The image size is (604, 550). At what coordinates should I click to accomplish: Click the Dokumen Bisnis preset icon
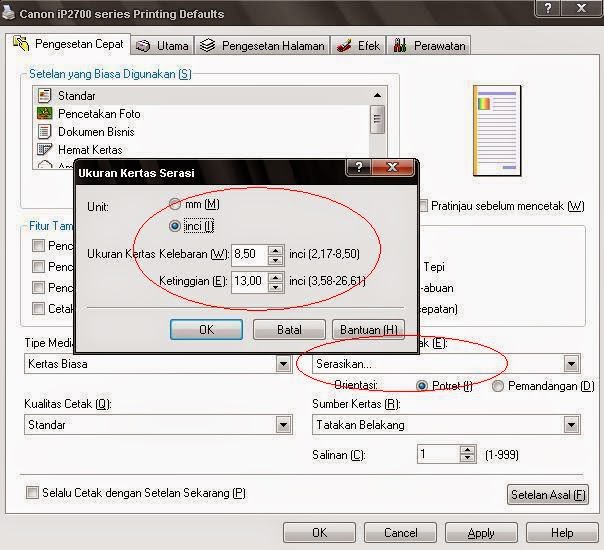44,131
